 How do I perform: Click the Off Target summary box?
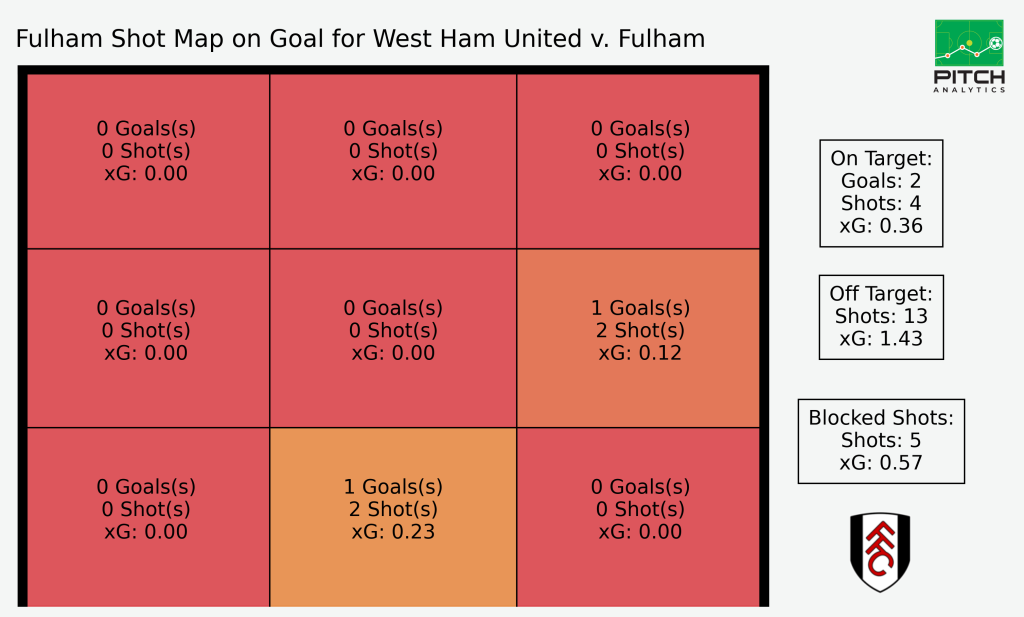coord(881,317)
